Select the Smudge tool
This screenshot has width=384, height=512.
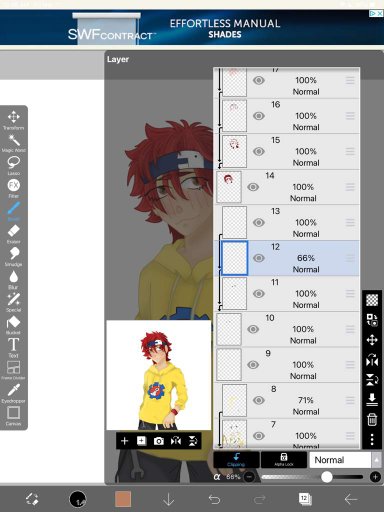tap(14, 256)
